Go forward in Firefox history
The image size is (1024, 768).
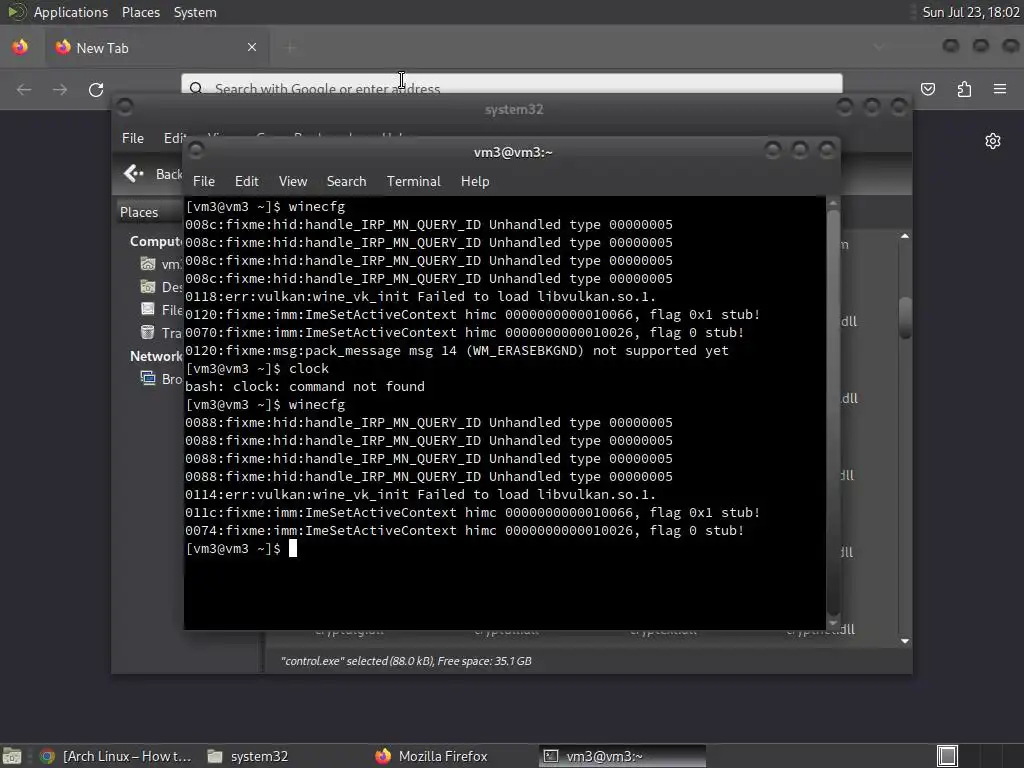pyautogui.click(x=60, y=89)
